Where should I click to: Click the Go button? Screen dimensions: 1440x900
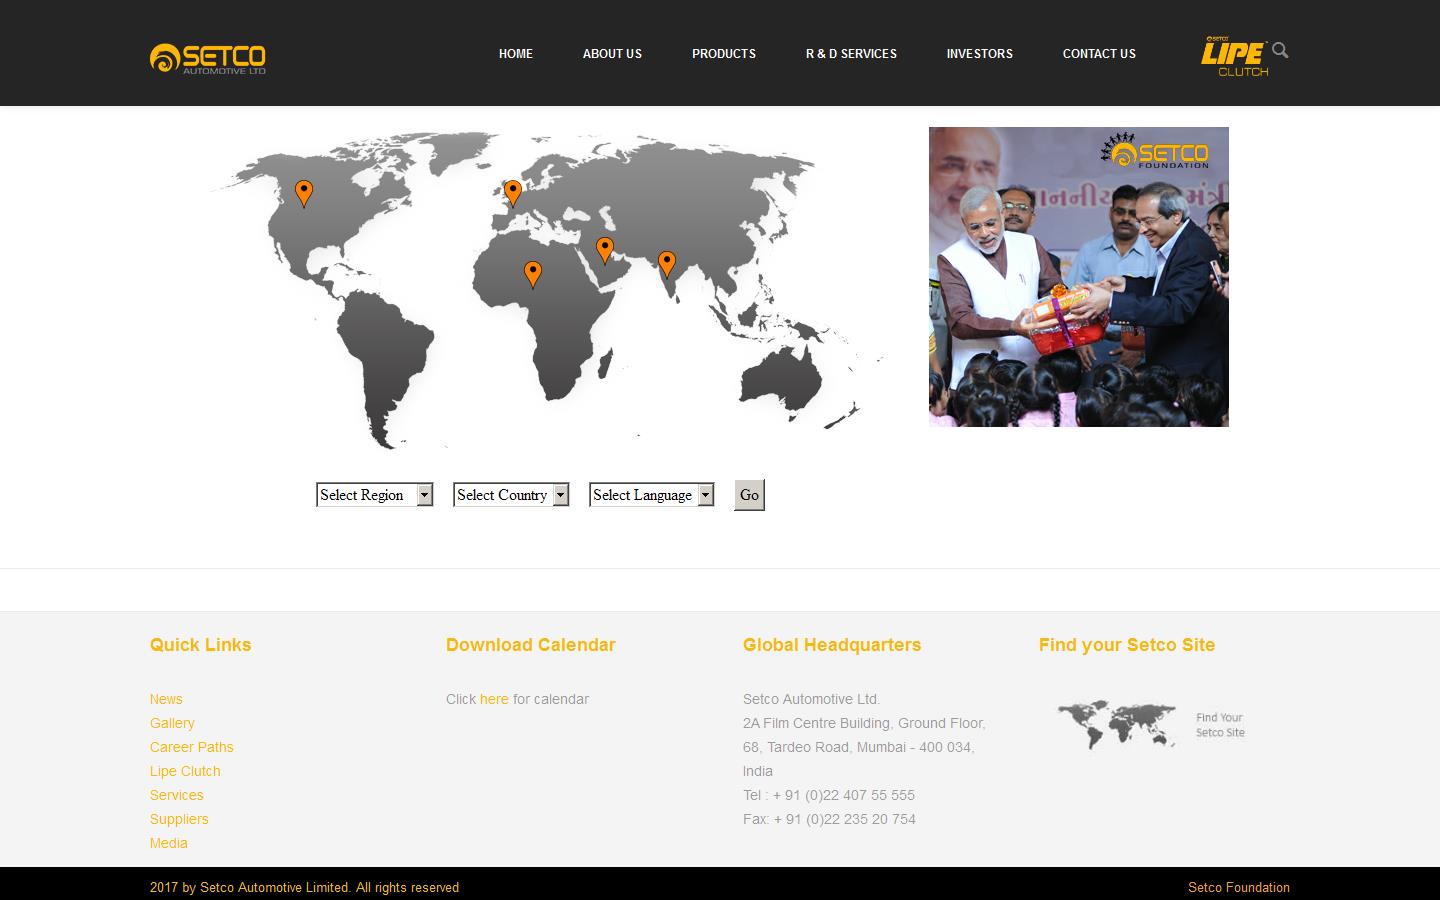click(748, 494)
